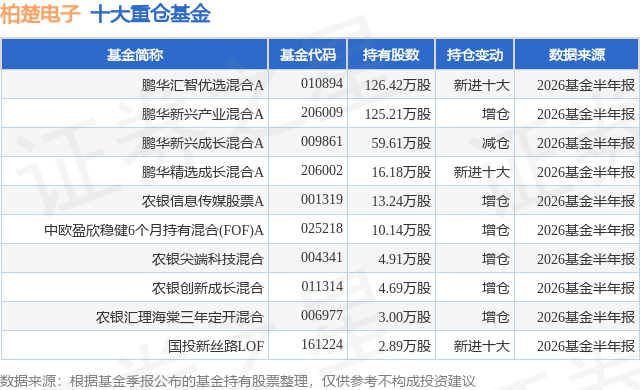
Task: Click fund code 161224
Action: point(322,344)
